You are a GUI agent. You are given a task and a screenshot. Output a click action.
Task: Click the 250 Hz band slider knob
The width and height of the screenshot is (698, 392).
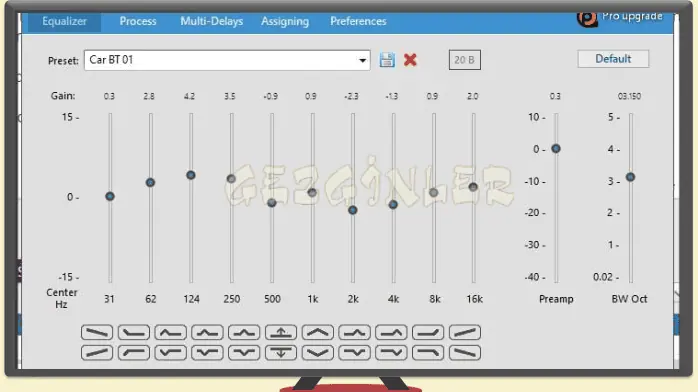pos(231,178)
